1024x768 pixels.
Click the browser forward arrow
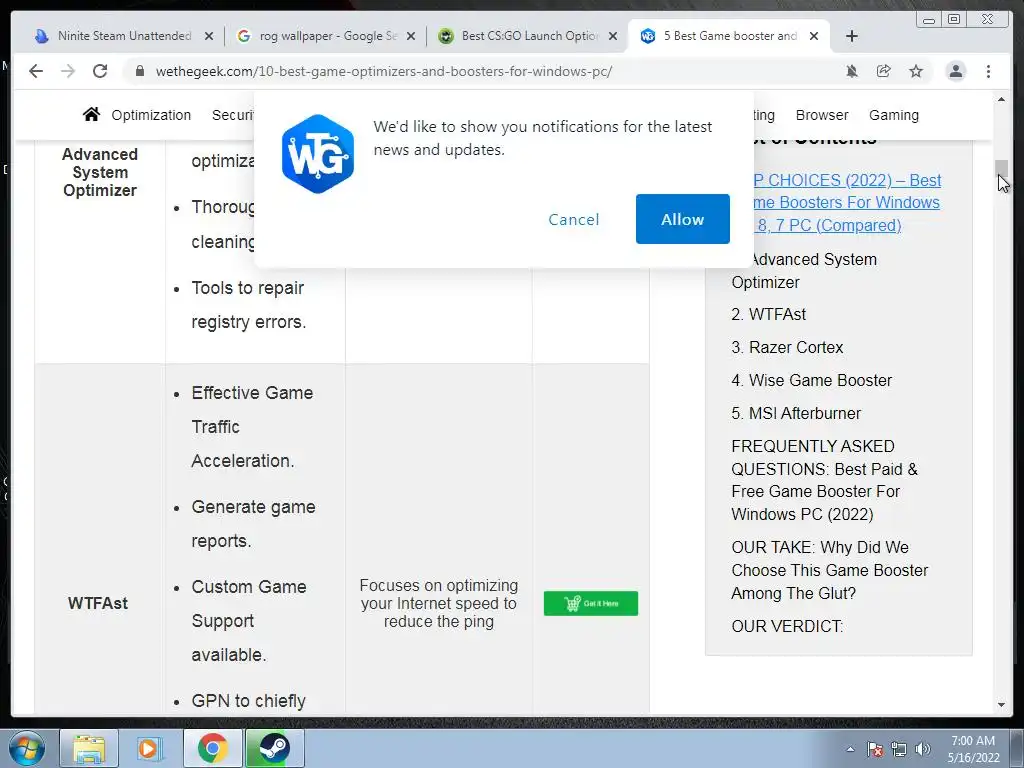[x=68, y=71]
